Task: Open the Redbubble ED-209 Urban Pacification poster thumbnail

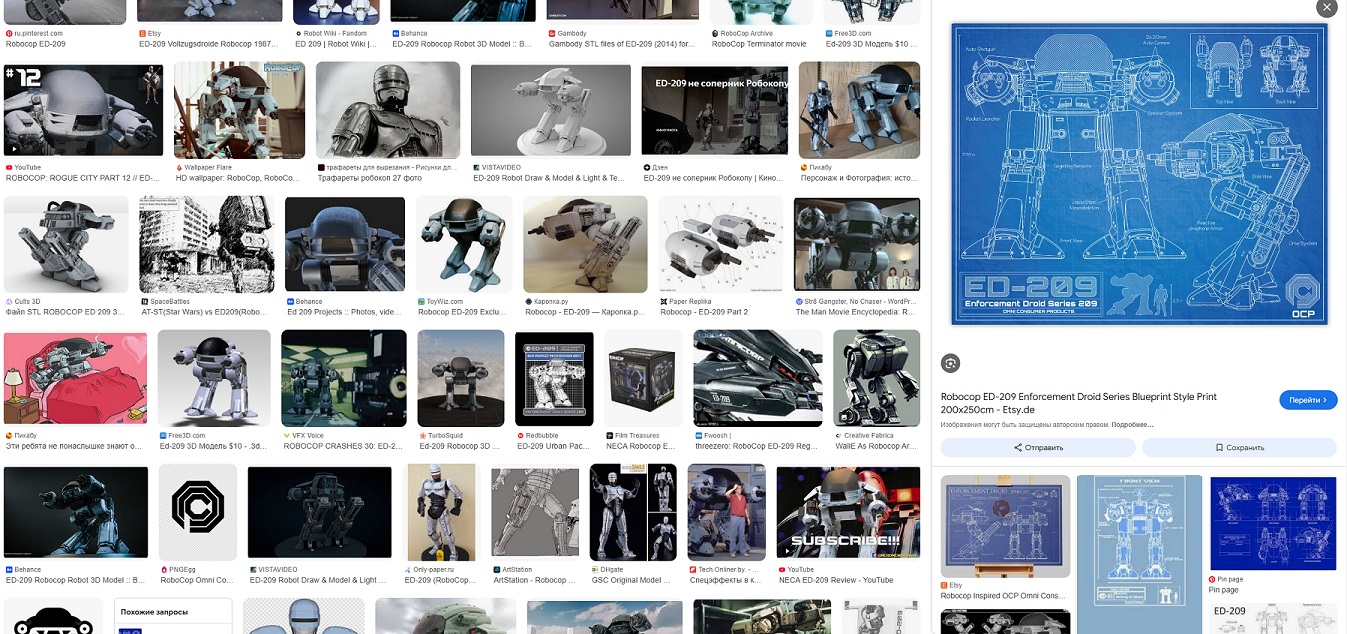Action: pyautogui.click(x=554, y=378)
